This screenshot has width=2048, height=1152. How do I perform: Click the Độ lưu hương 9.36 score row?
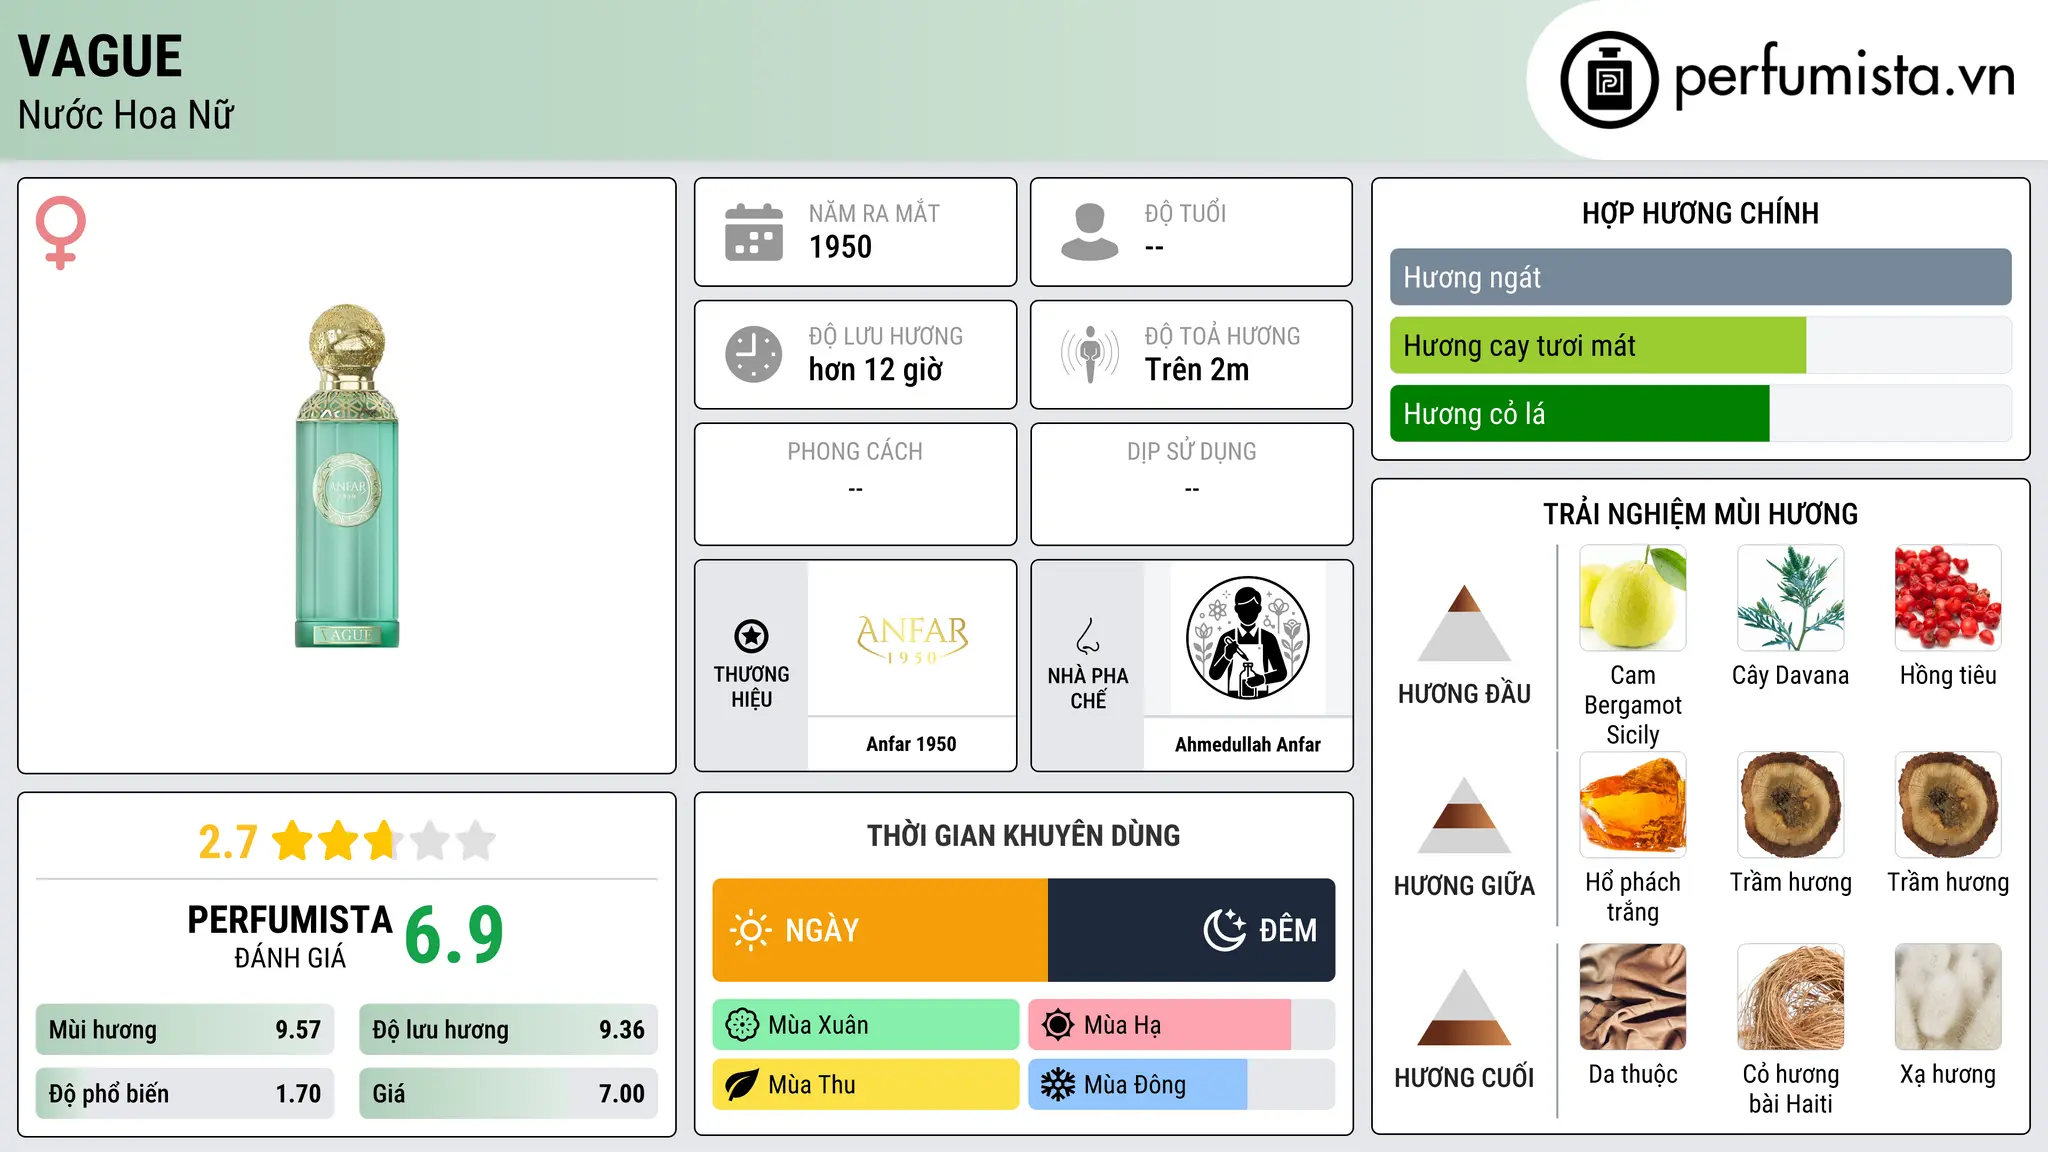(x=508, y=1030)
